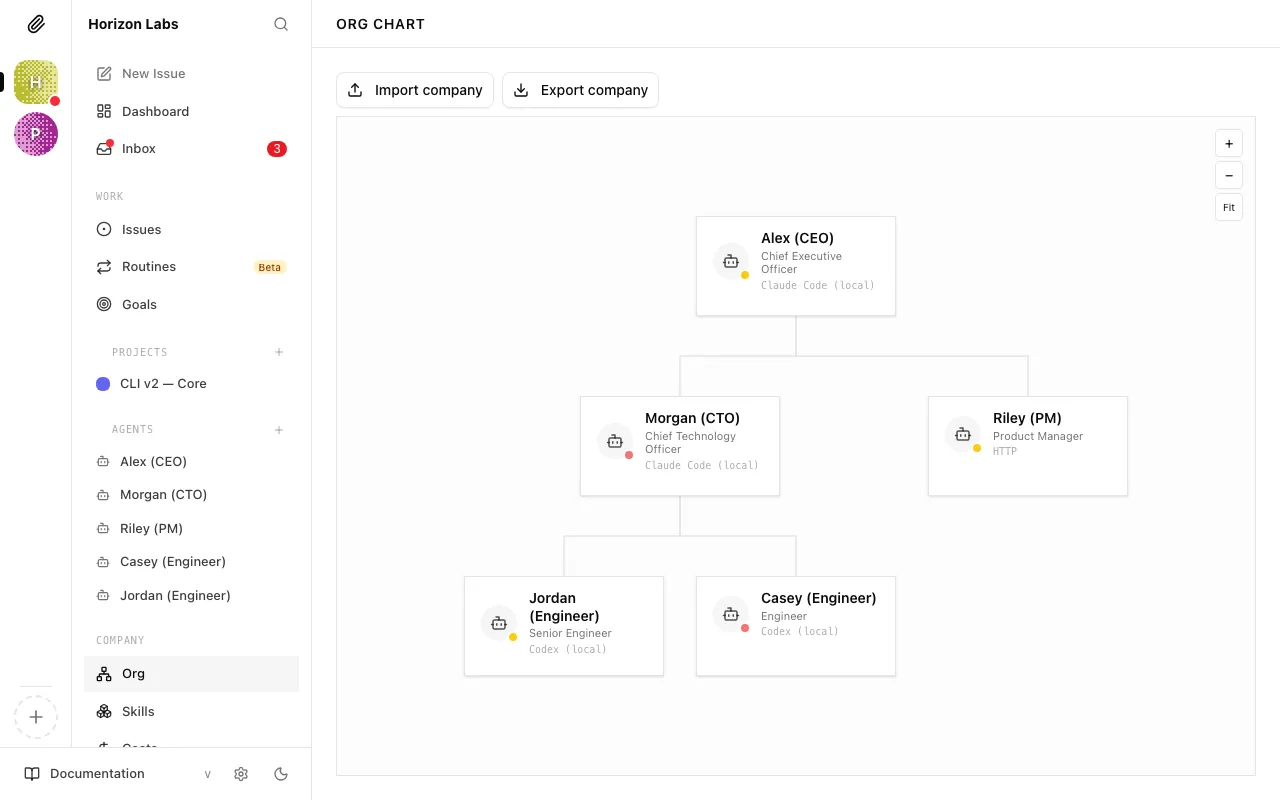1280x800 pixels.
Task: Open settings with the gear icon
Action: pos(241,774)
